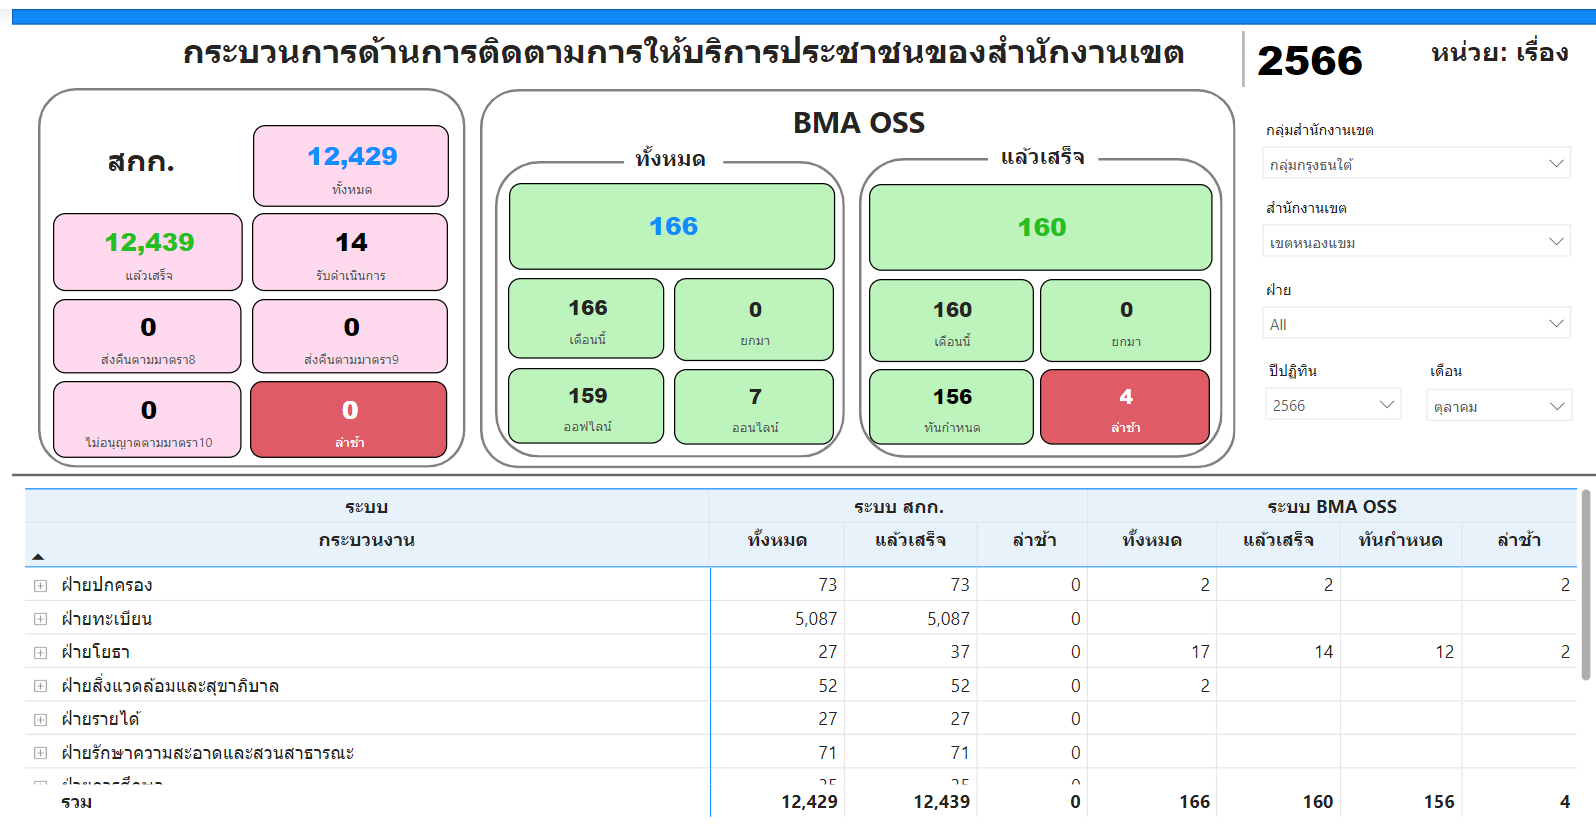This screenshot has height=828, width=1596.
Task: Select the ออนไลน์ card showing 7
Action: tap(754, 407)
